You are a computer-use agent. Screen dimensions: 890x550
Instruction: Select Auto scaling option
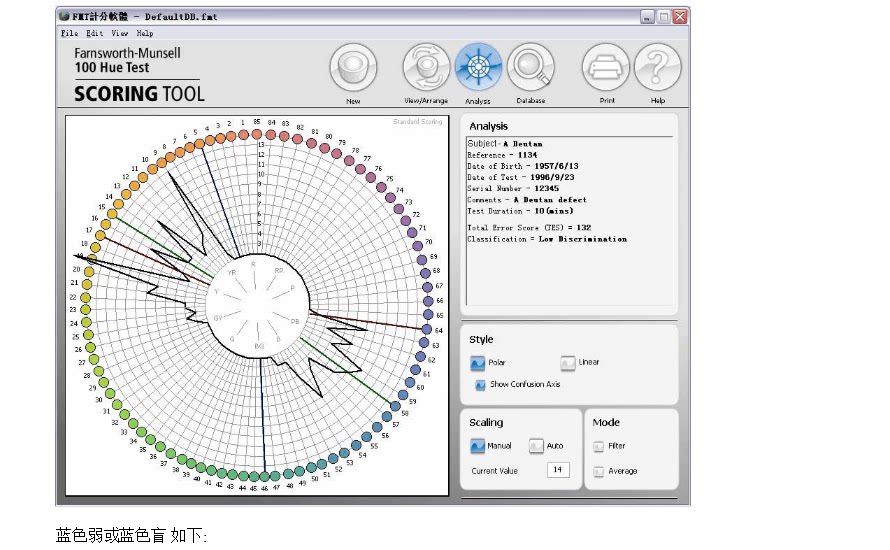pyautogui.click(x=536, y=446)
